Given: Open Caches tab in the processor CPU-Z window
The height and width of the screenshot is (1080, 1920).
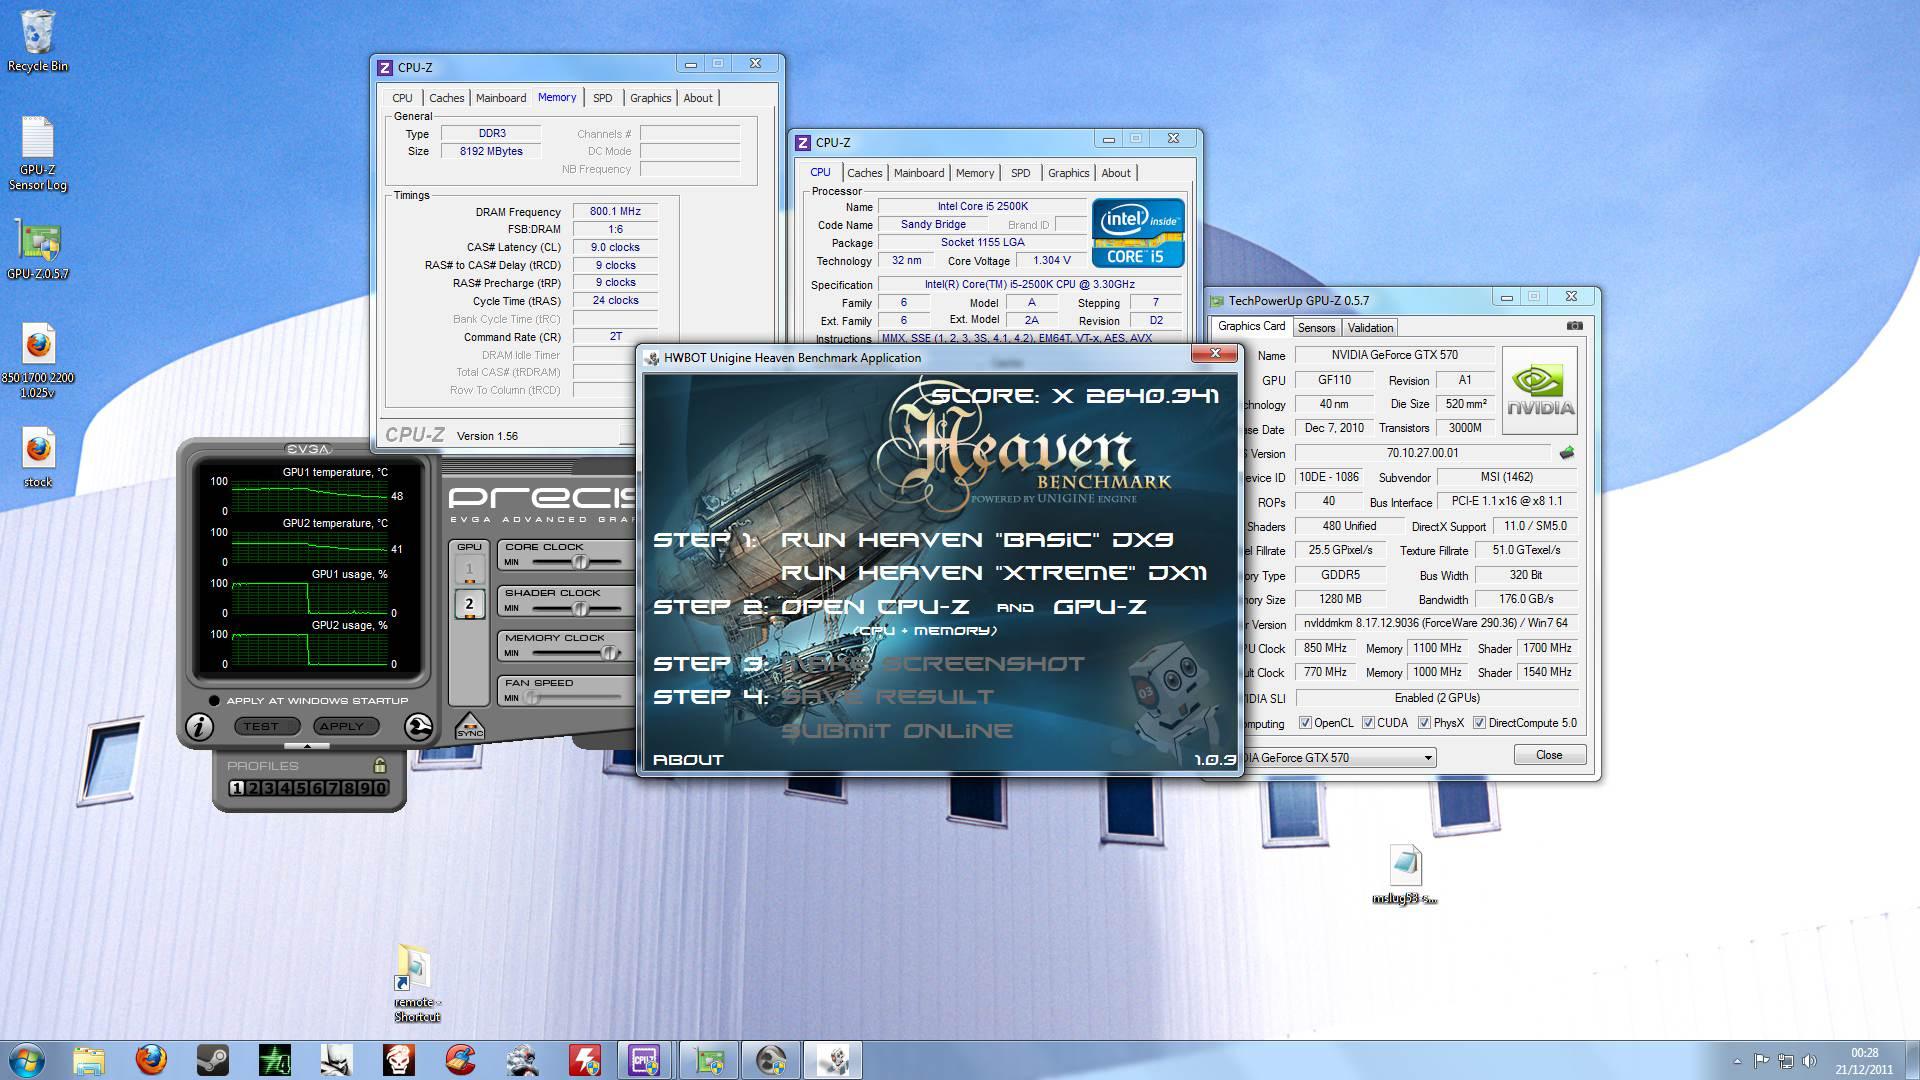Looking at the screenshot, I should coord(864,173).
